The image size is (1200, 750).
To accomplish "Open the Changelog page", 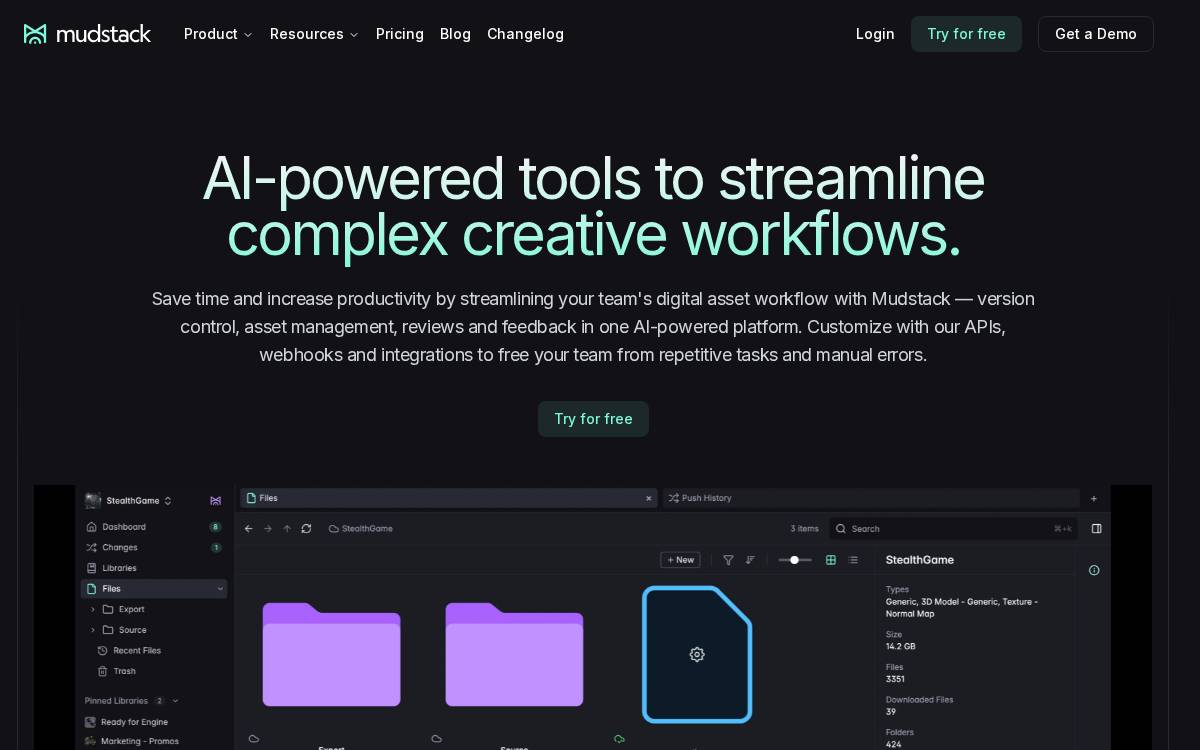I will click(525, 34).
